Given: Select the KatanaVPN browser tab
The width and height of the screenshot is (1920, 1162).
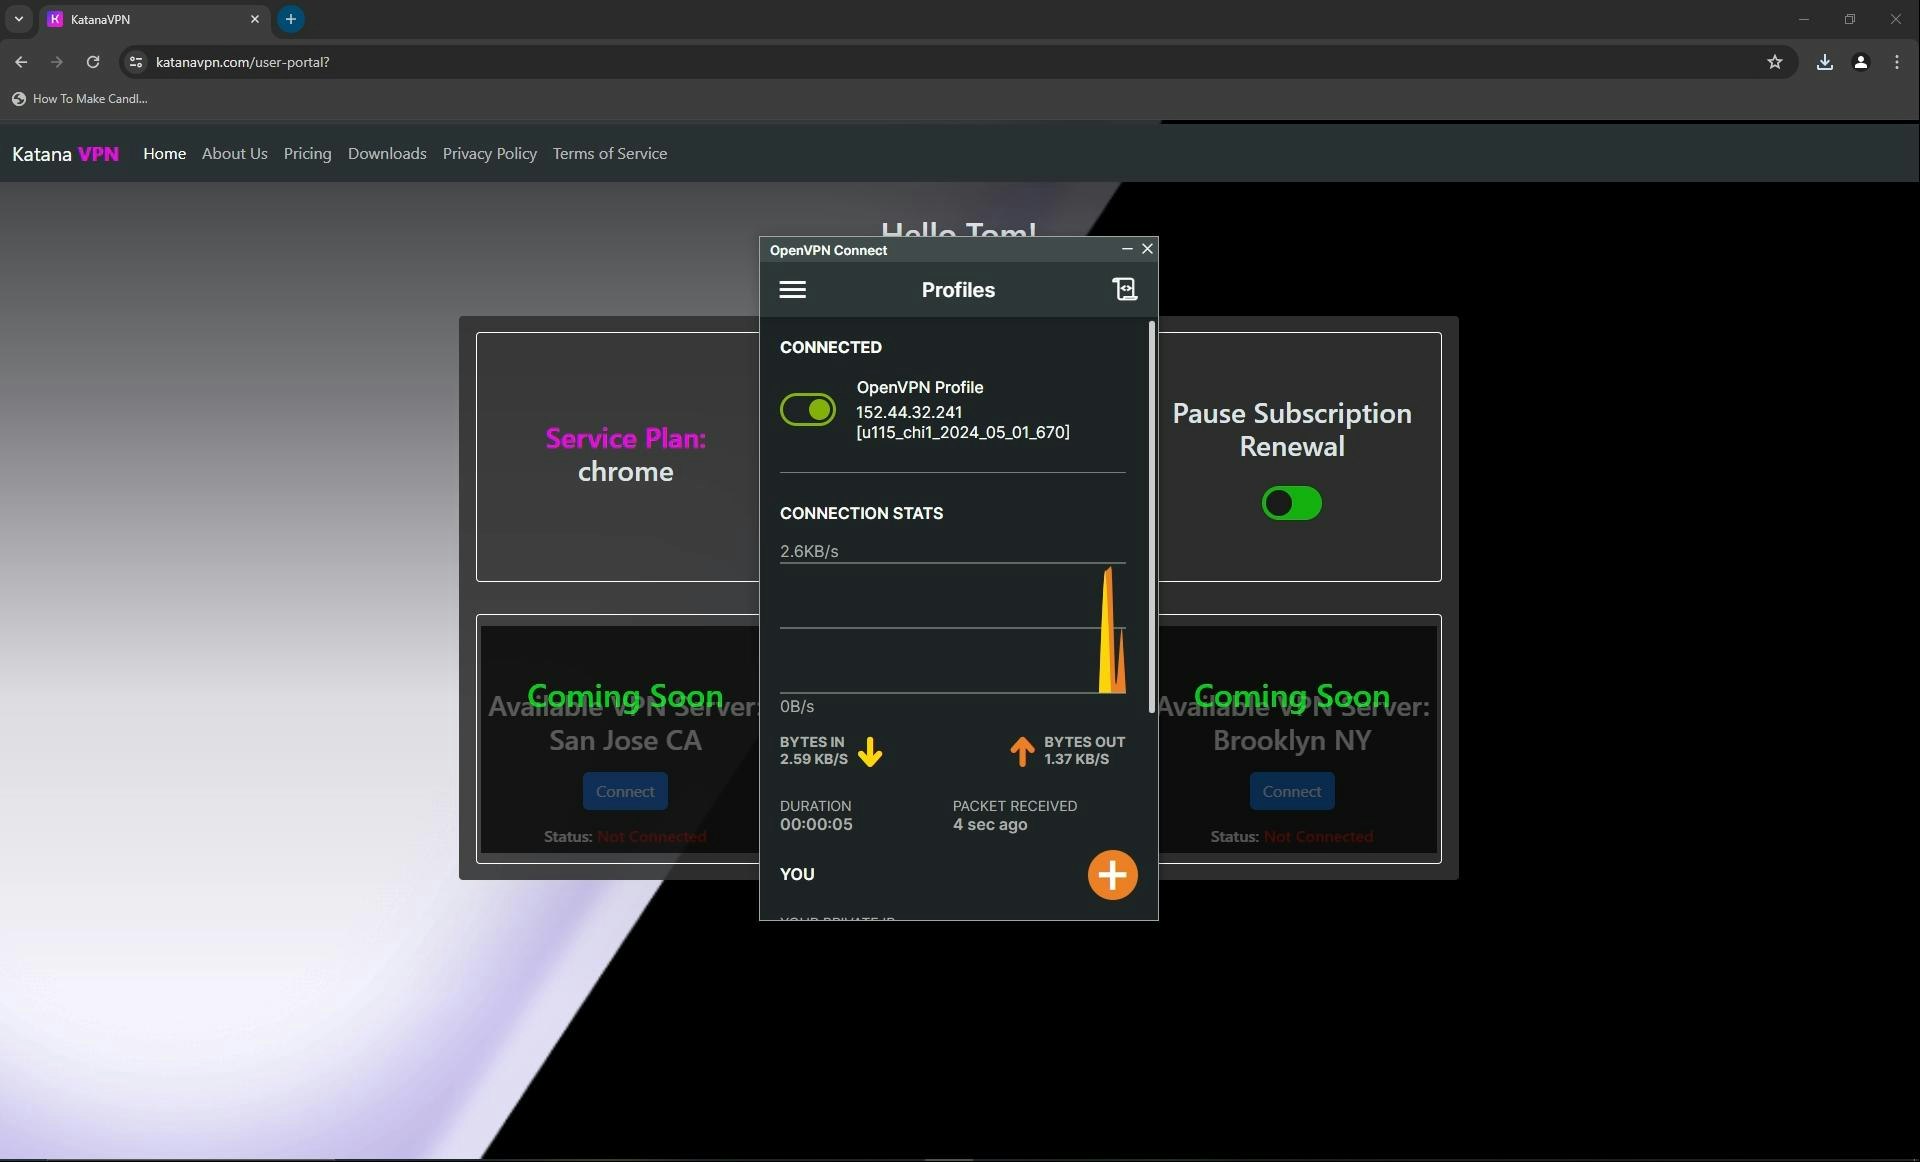Looking at the screenshot, I should pyautogui.click(x=153, y=19).
